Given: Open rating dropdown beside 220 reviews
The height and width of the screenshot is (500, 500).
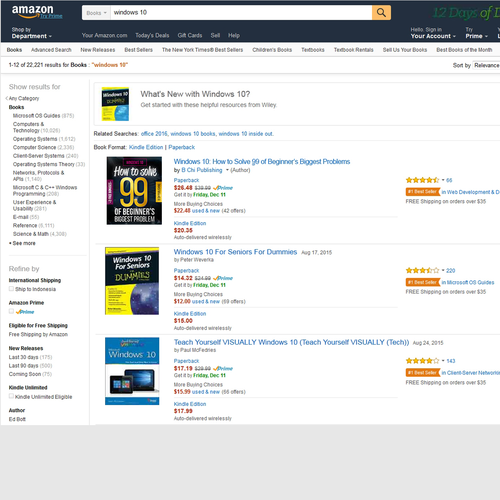Looking at the screenshot, I should [x=443, y=271].
